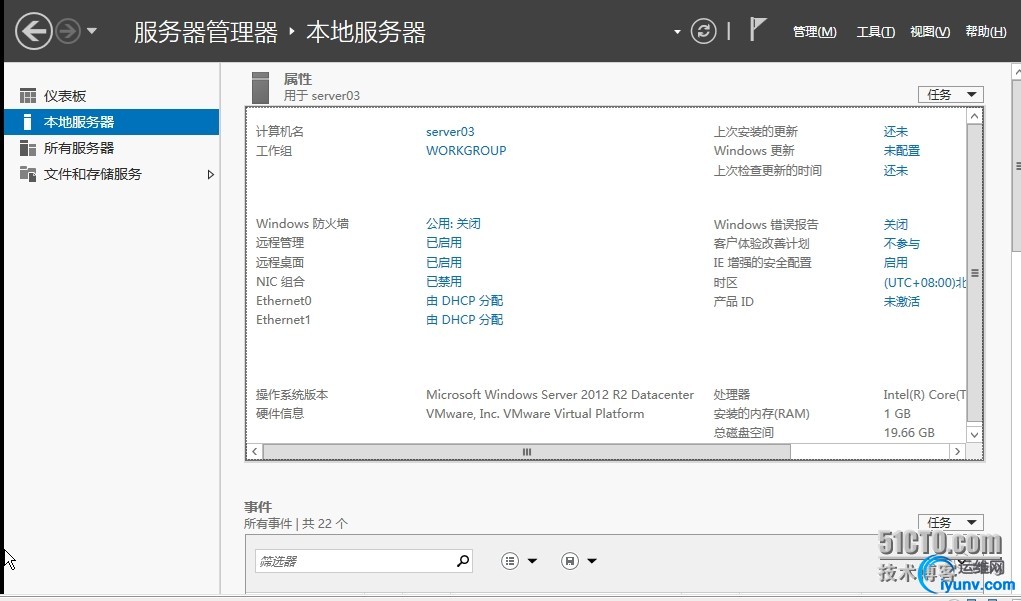This screenshot has width=1021, height=601.
Task: Click the forward navigation arrow
Action: click(x=68, y=31)
